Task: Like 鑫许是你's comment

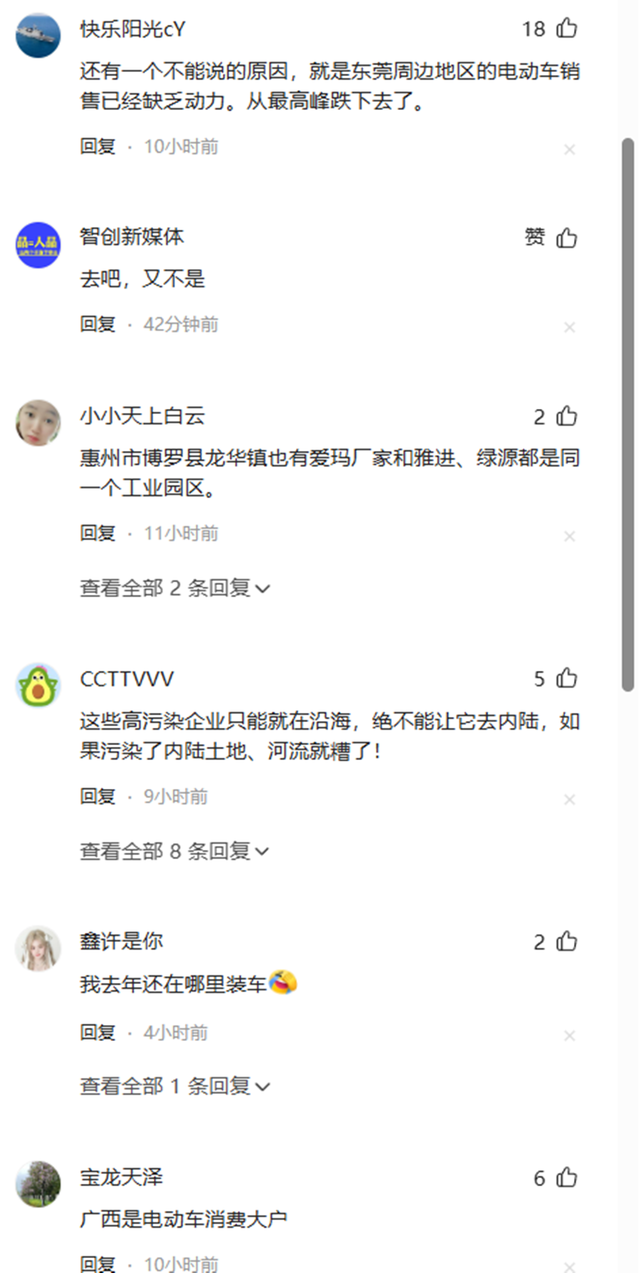Action: click(x=567, y=942)
